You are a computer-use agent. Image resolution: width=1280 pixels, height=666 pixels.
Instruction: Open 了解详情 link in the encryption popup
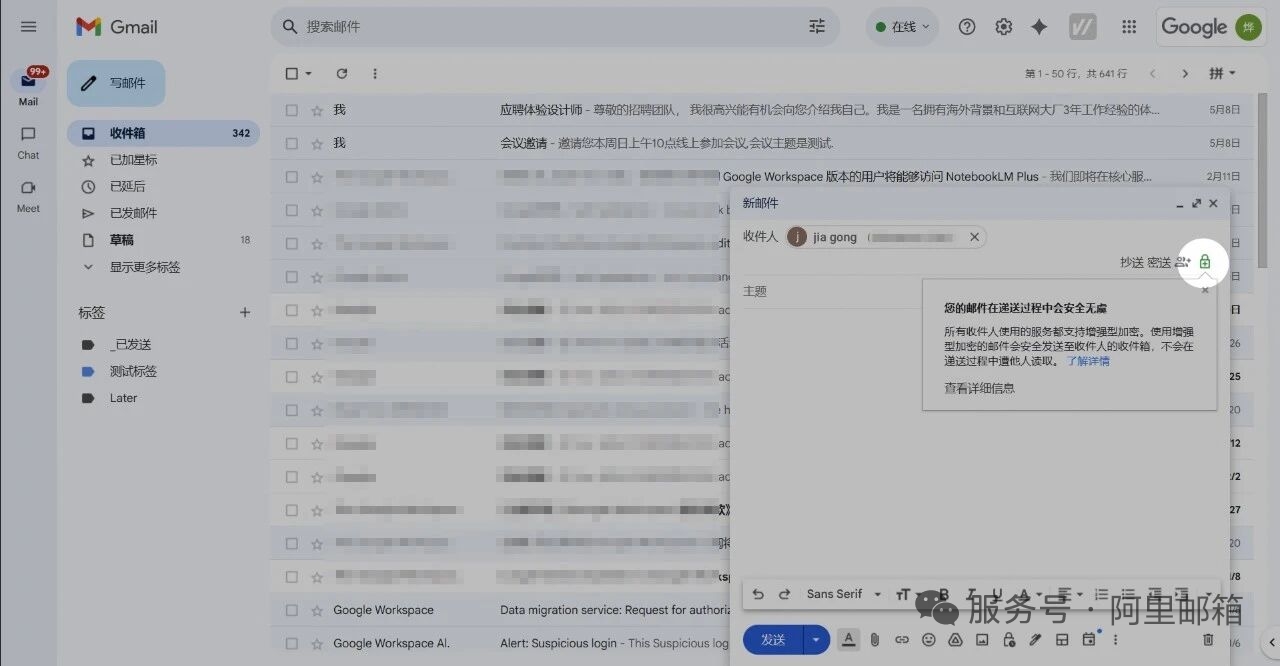coord(1087,361)
